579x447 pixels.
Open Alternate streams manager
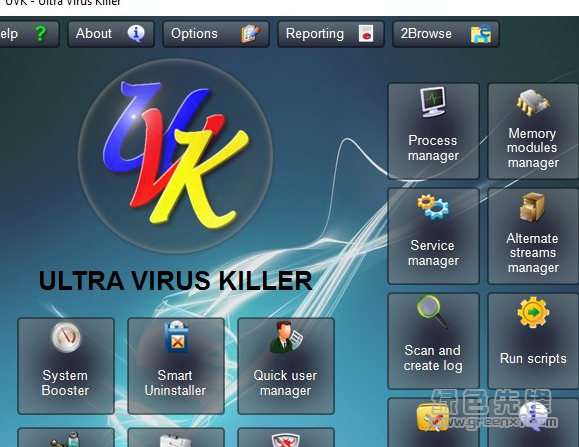coord(533,236)
